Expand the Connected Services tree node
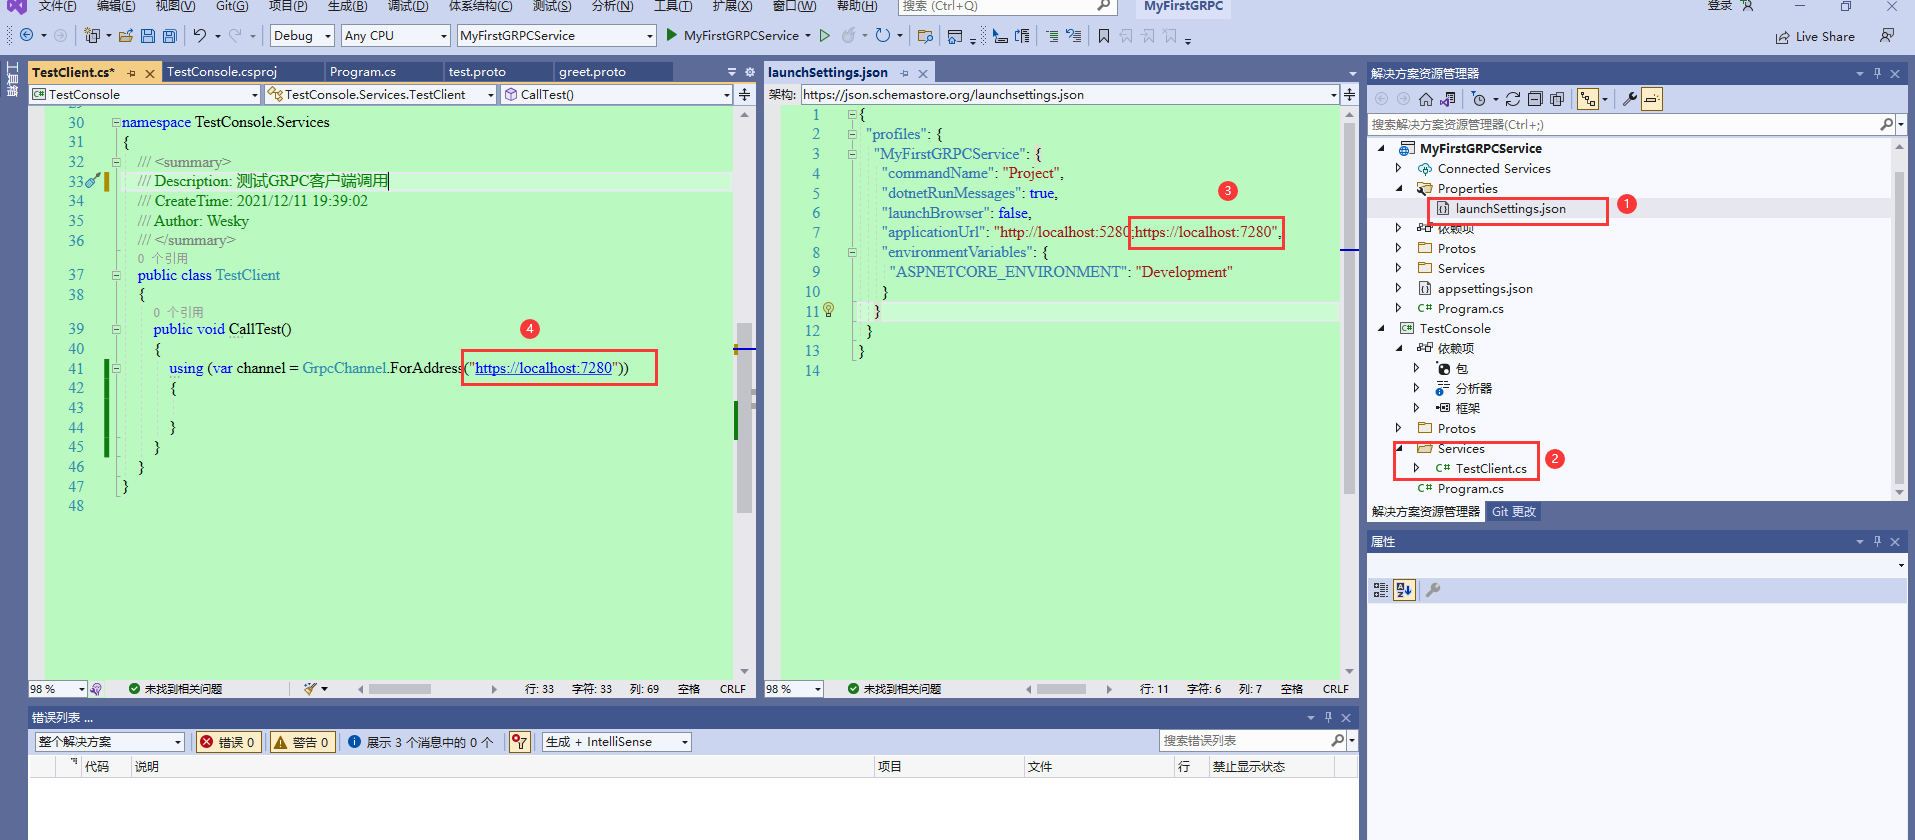The image size is (1915, 840). [1399, 168]
